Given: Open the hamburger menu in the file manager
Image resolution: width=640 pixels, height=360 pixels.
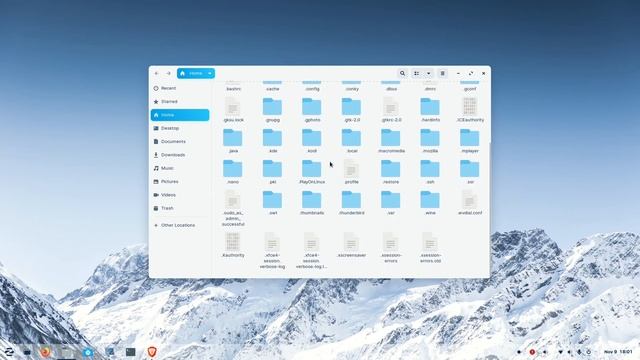Looking at the screenshot, I should (x=442, y=73).
